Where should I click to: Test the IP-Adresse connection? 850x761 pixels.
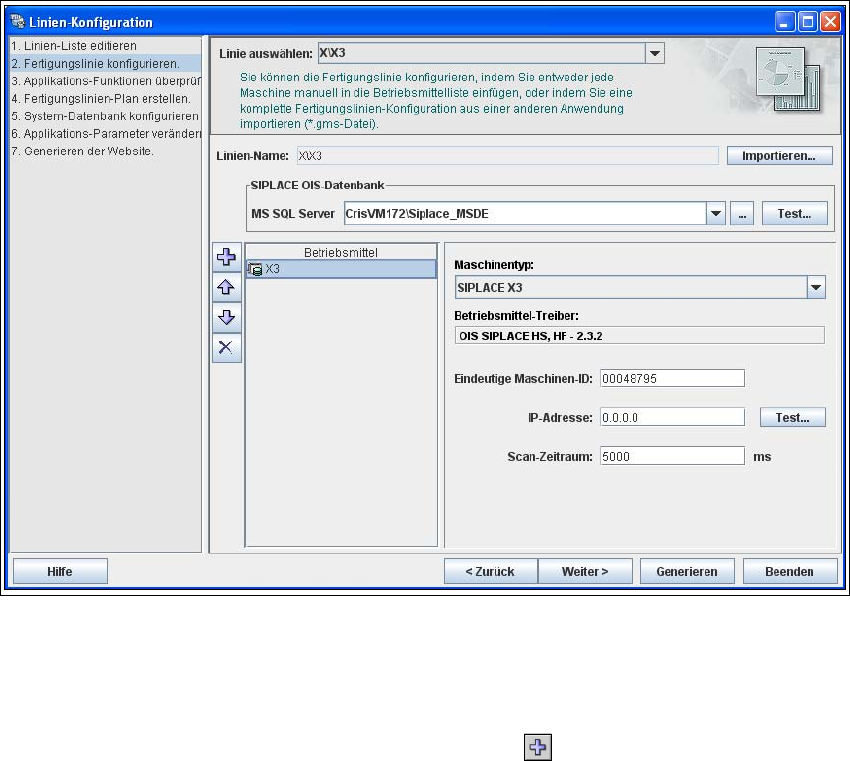(x=793, y=417)
